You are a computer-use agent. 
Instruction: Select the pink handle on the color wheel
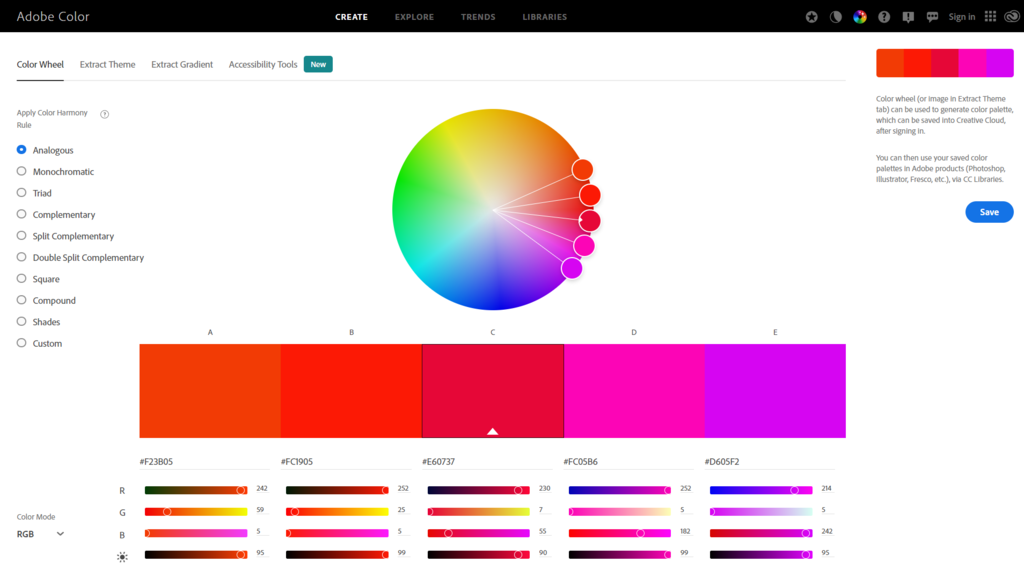pos(584,246)
